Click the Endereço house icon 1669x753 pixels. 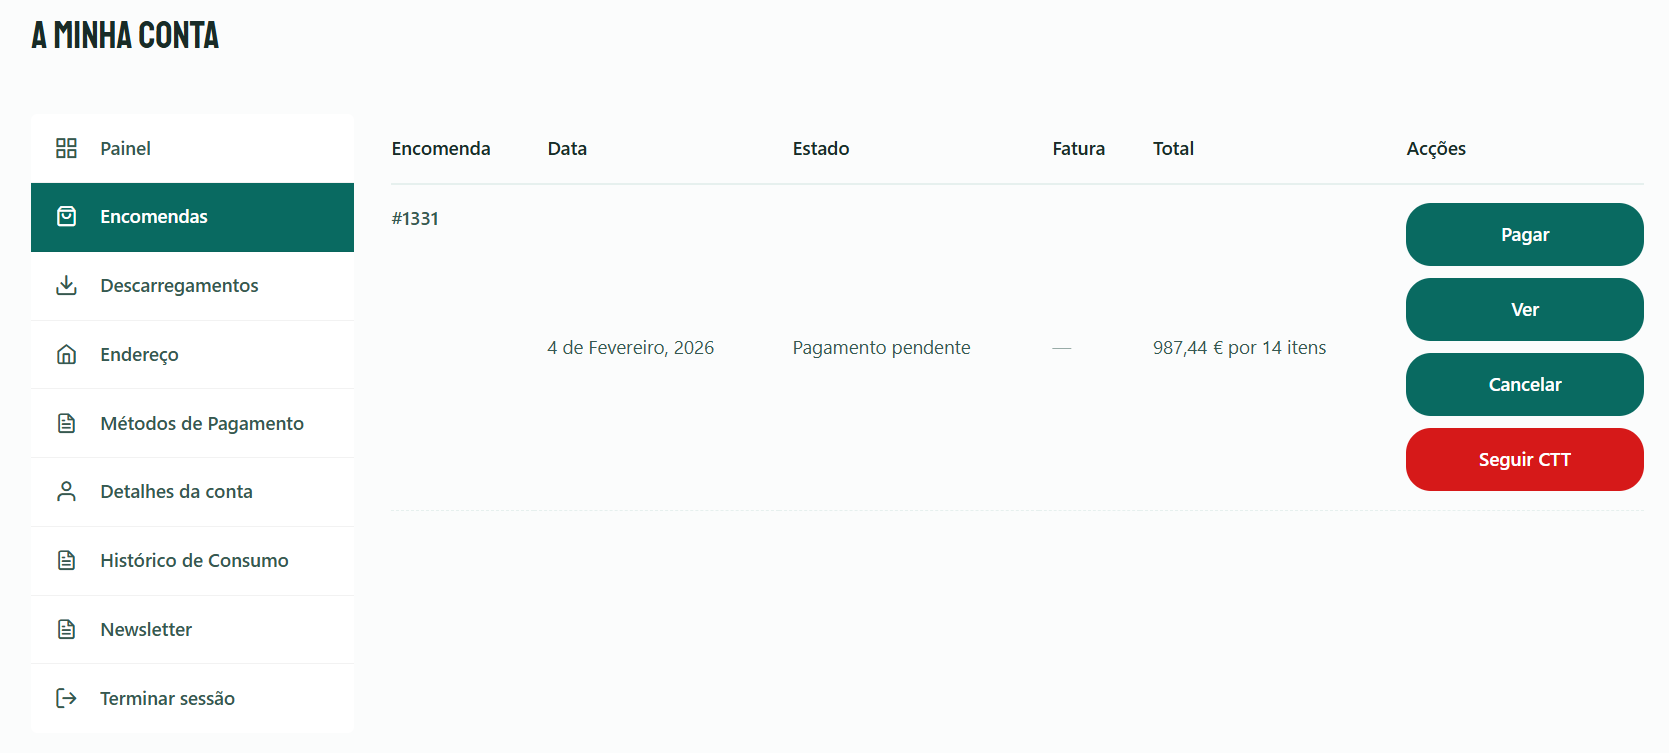[66, 354]
